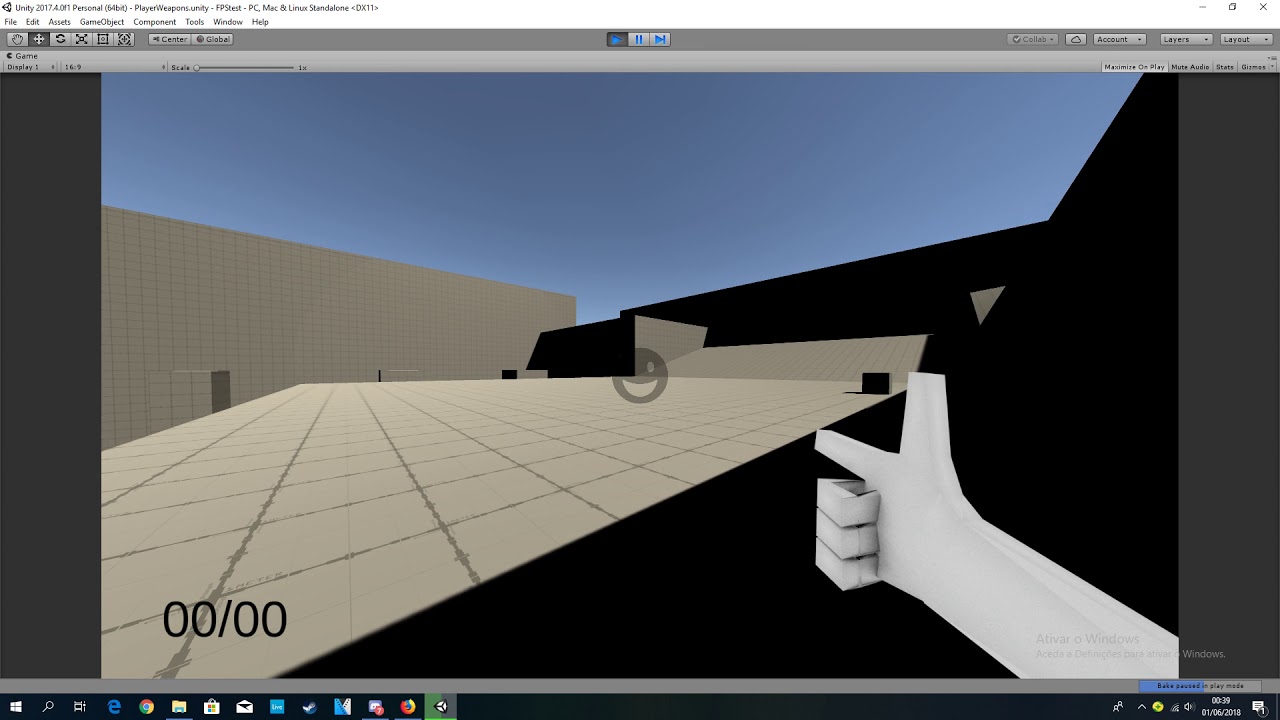Image resolution: width=1280 pixels, height=720 pixels.
Task: Toggle Global/Local handle rotation
Action: (212, 39)
